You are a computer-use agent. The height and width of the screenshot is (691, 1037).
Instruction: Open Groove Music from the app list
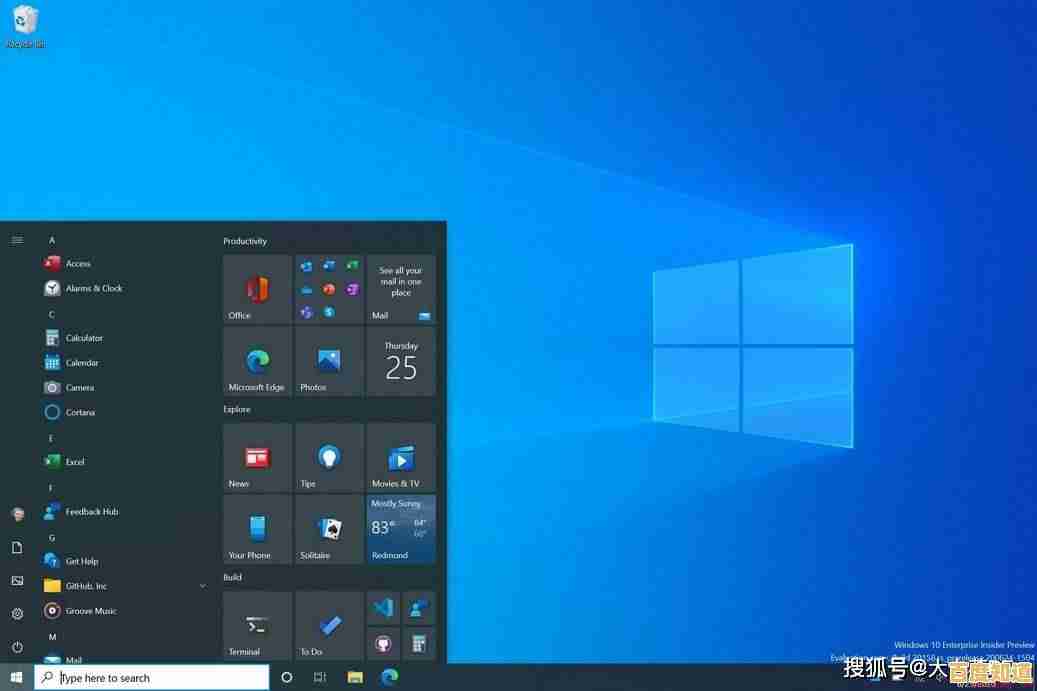(89, 611)
